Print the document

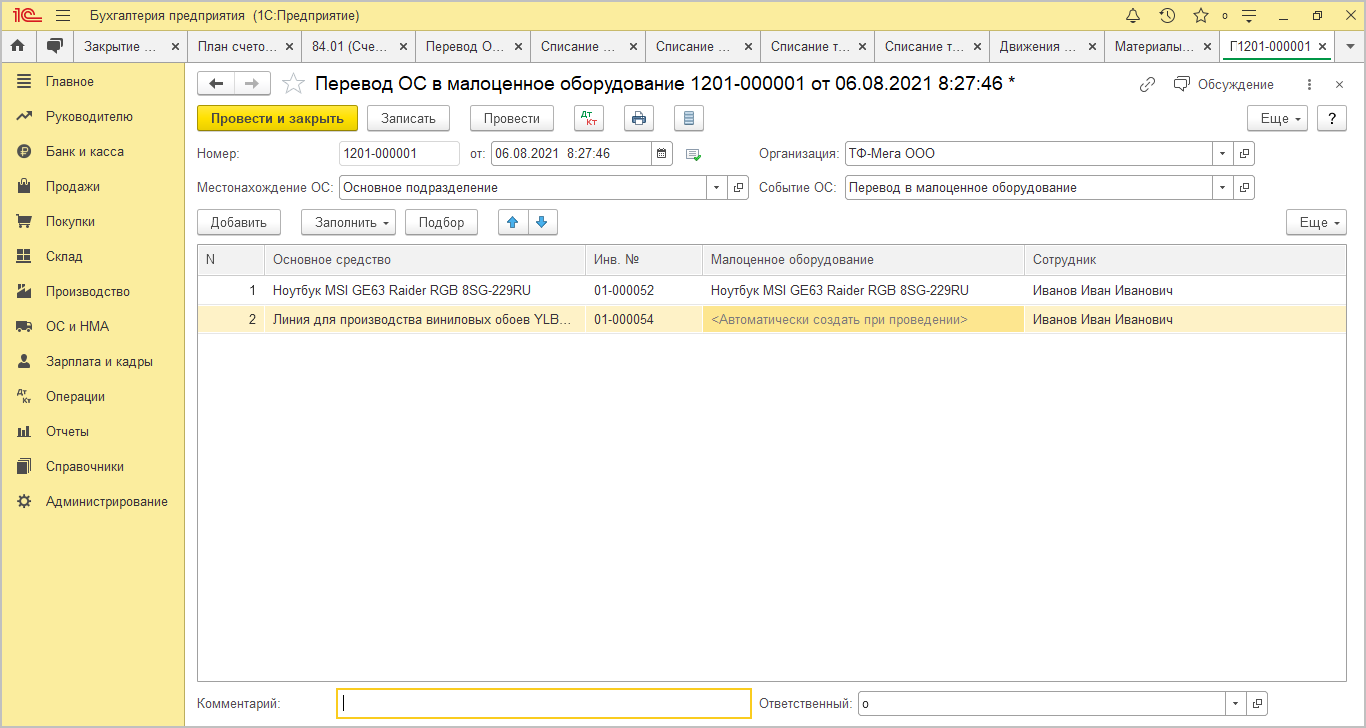point(639,118)
